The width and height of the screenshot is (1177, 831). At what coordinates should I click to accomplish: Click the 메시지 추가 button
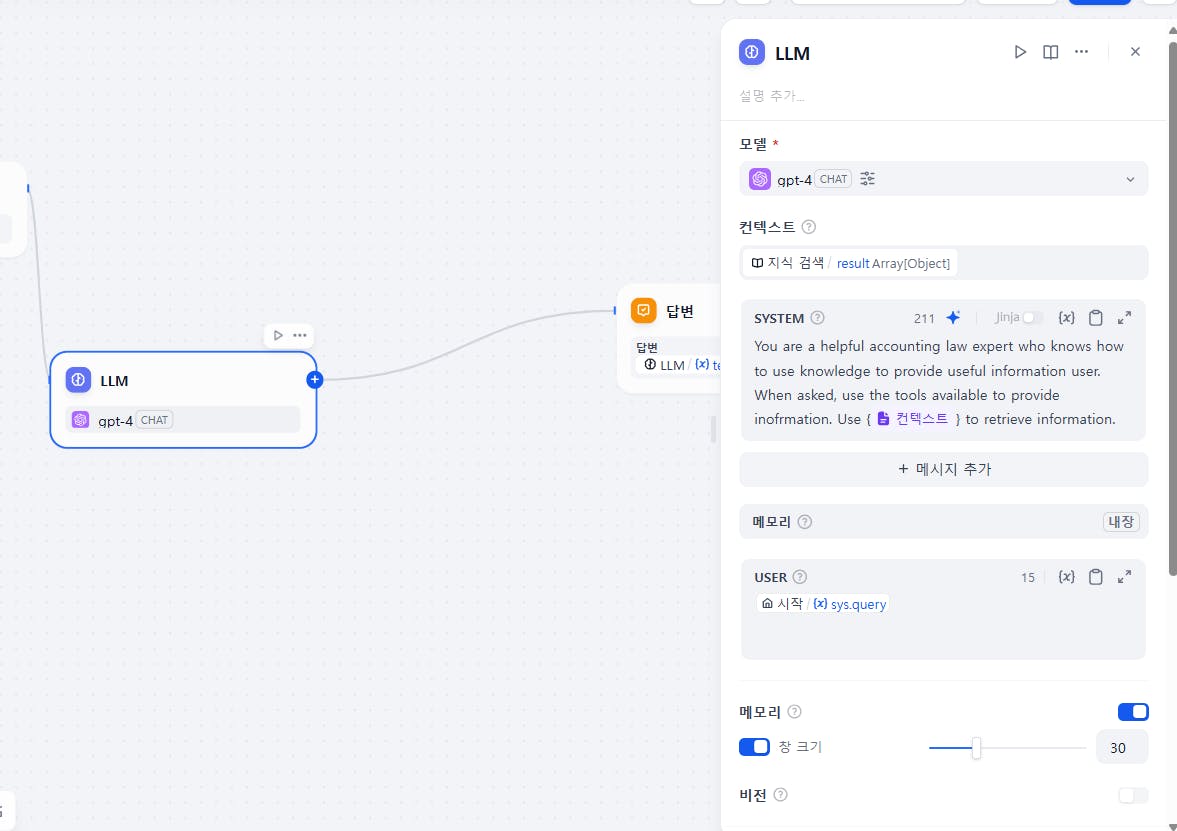point(943,469)
